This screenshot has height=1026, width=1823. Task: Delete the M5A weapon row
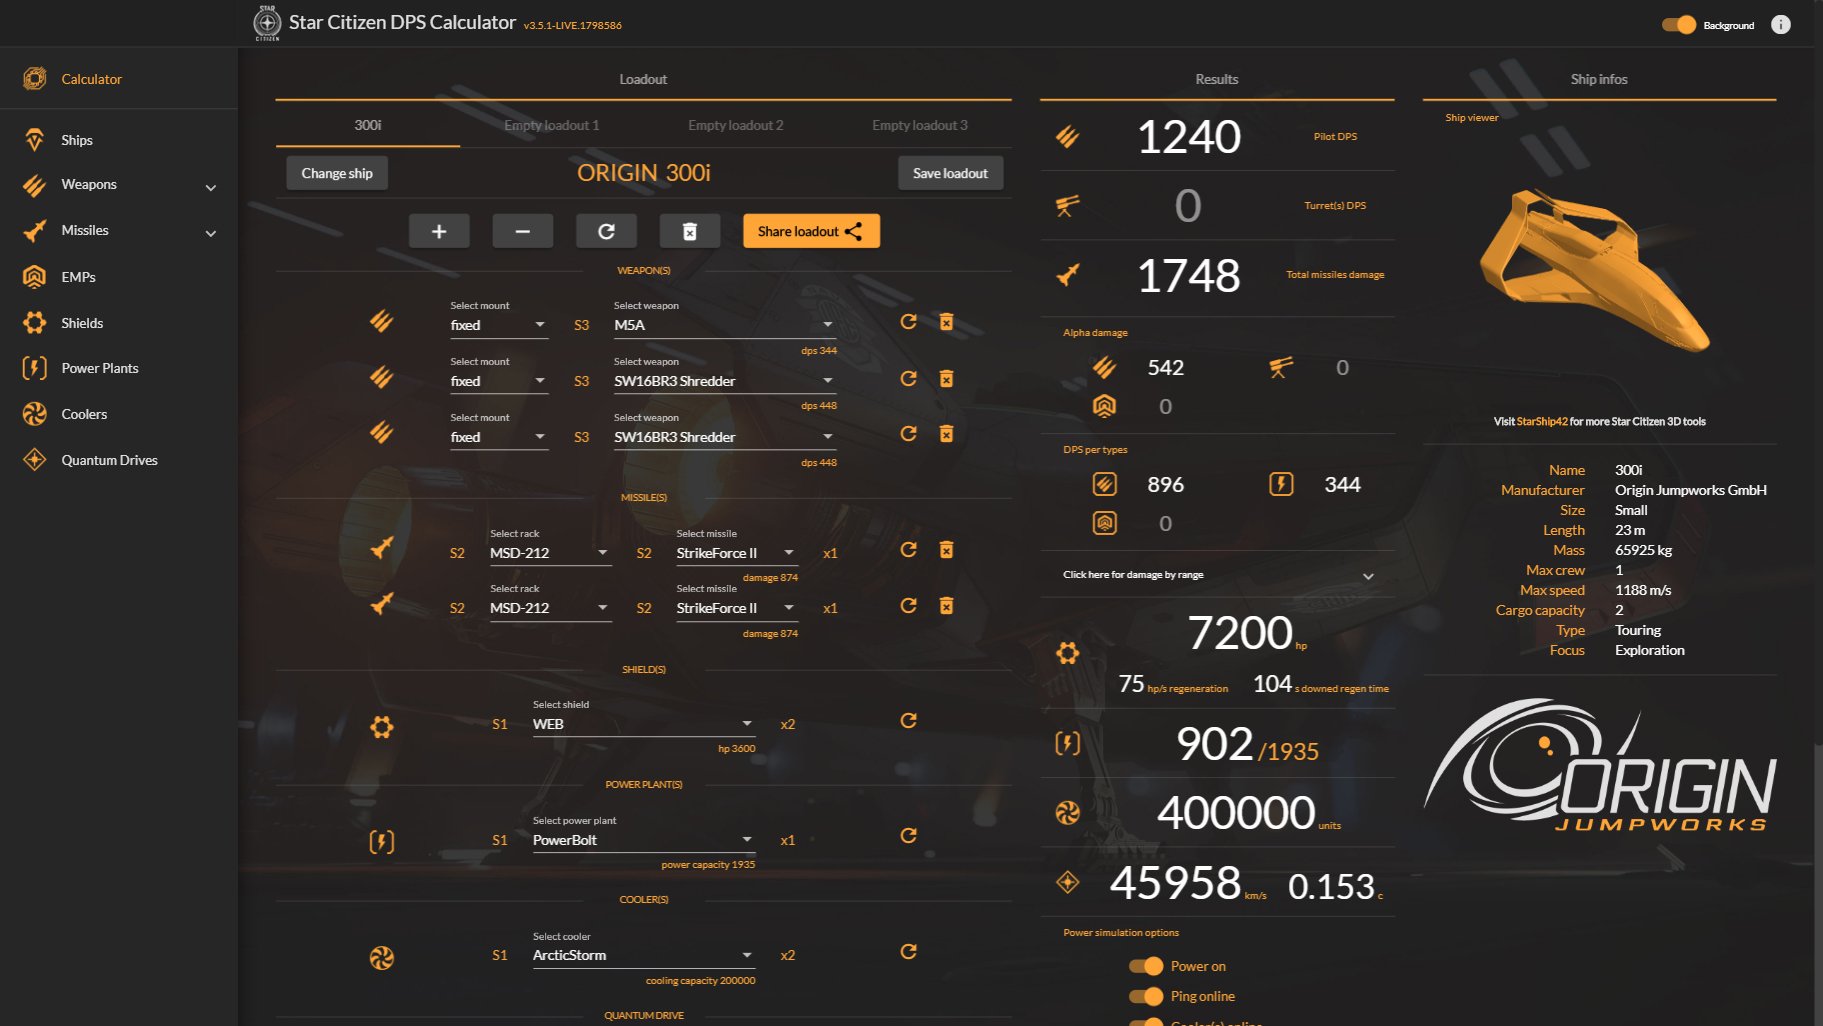[946, 321]
